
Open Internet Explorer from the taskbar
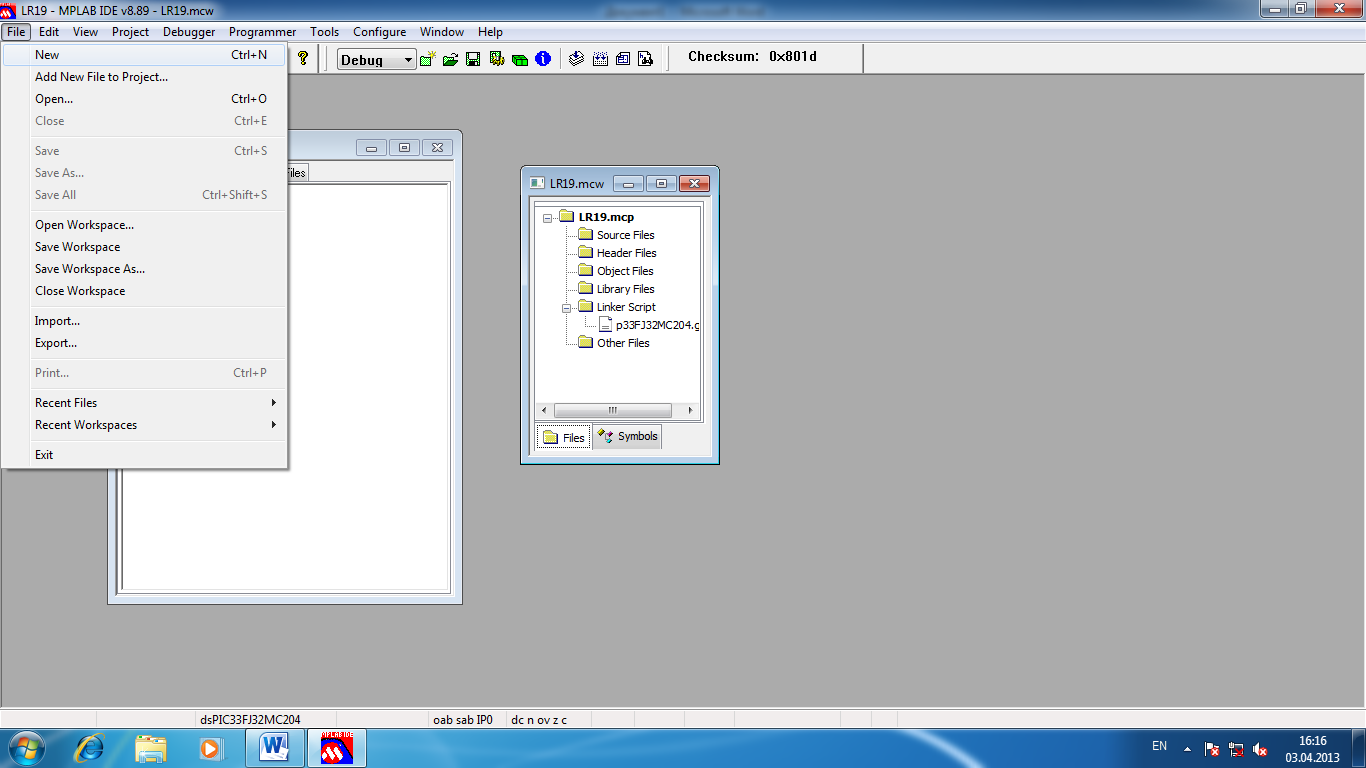[91, 748]
